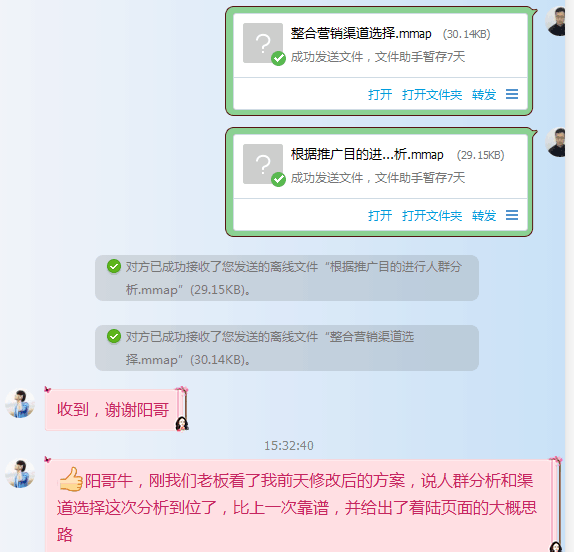
Task: Click green check icon on 整合营销渠道选择 receipt notice
Action: tap(114, 336)
